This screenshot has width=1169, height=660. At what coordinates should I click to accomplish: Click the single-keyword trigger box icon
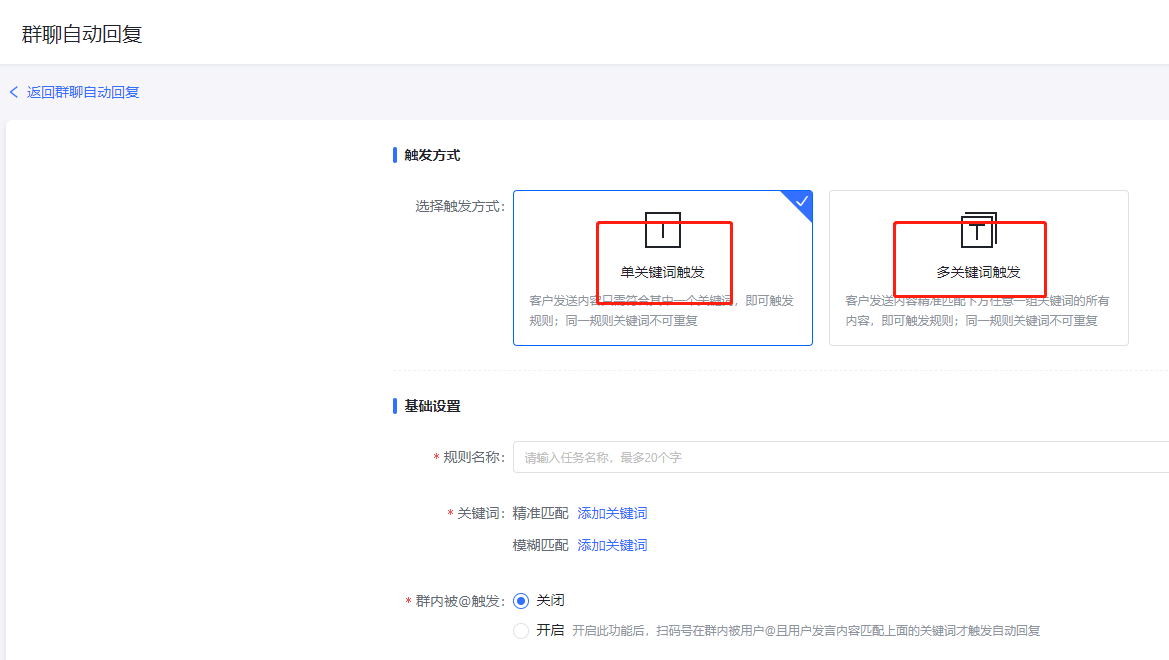tap(662, 230)
